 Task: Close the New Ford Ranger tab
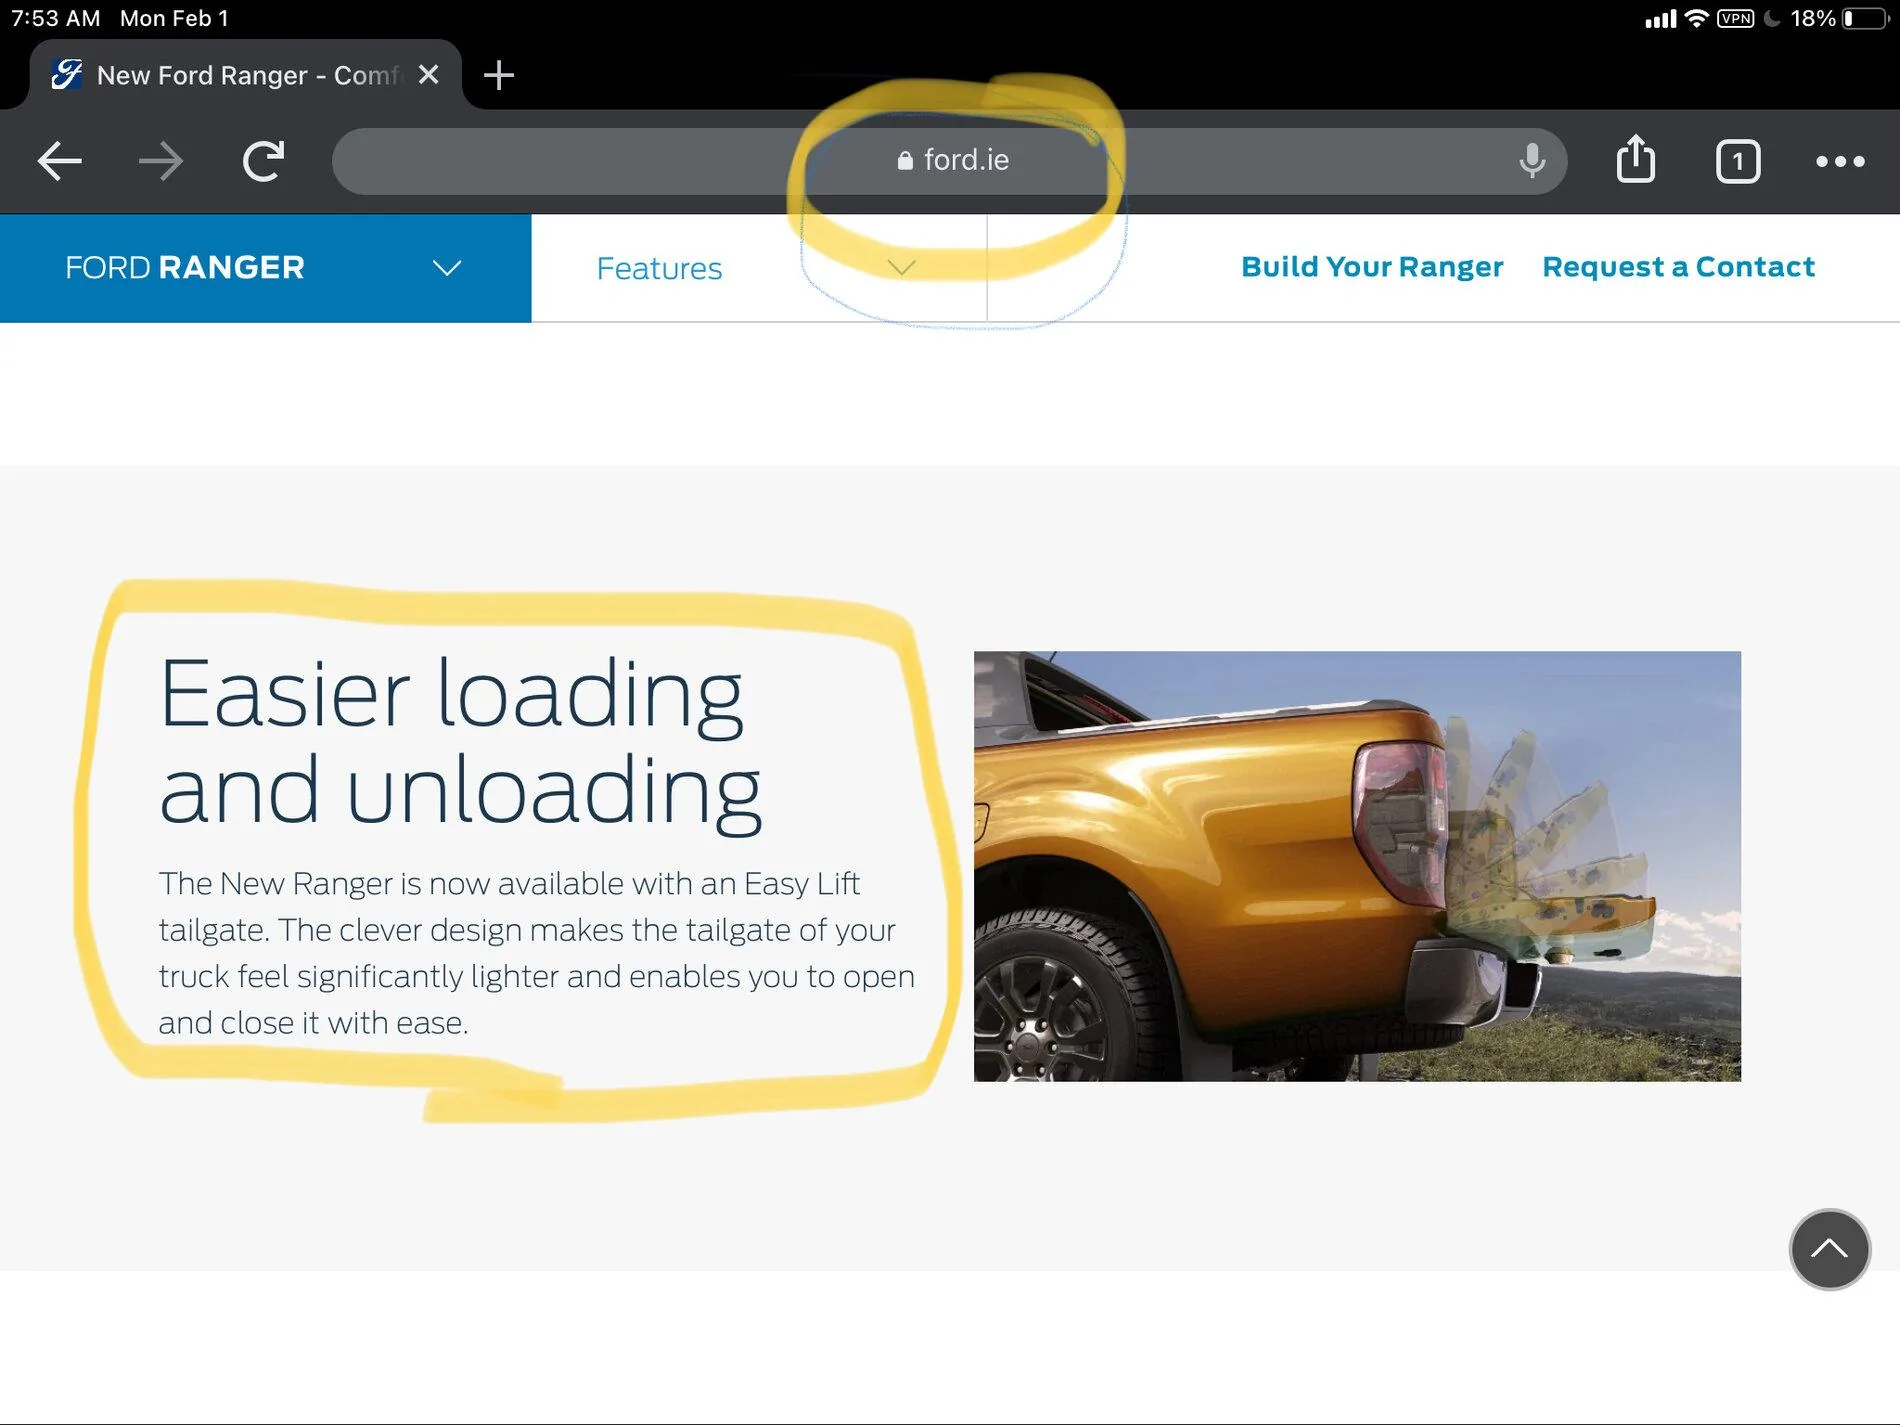(428, 75)
